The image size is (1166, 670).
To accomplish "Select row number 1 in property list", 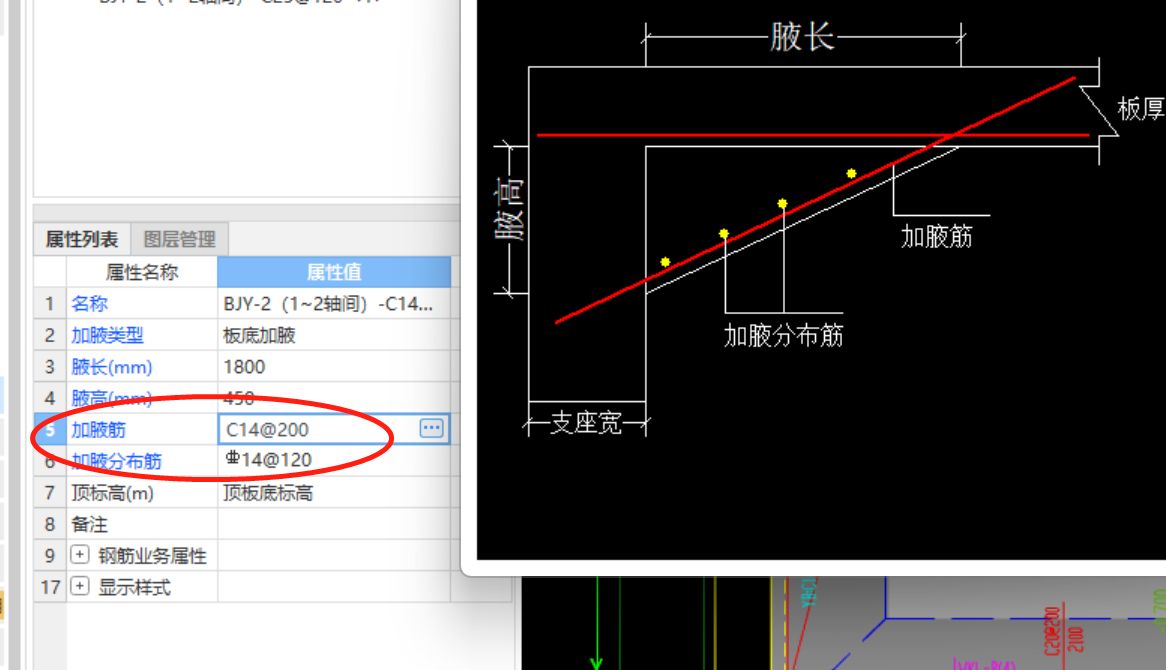I will [49, 303].
